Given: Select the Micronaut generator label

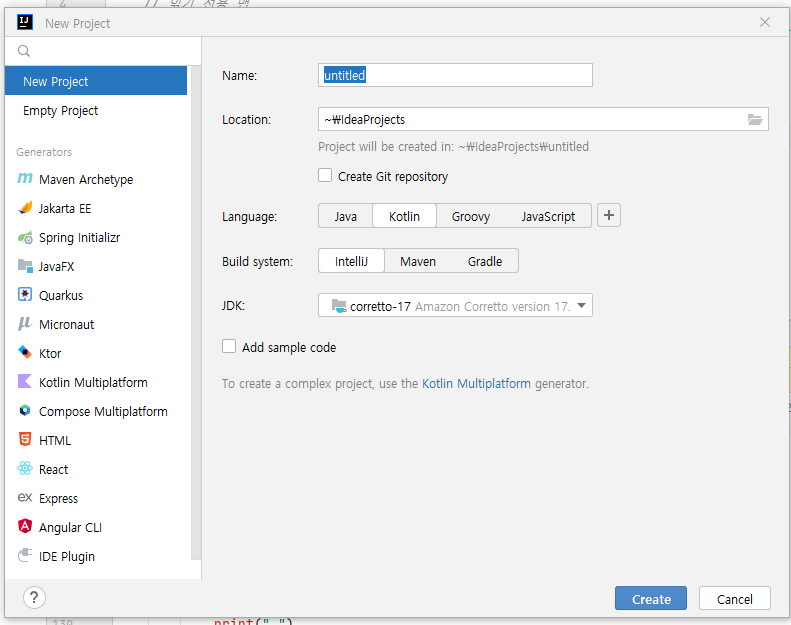Looking at the screenshot, I should [x=66, y=324].
